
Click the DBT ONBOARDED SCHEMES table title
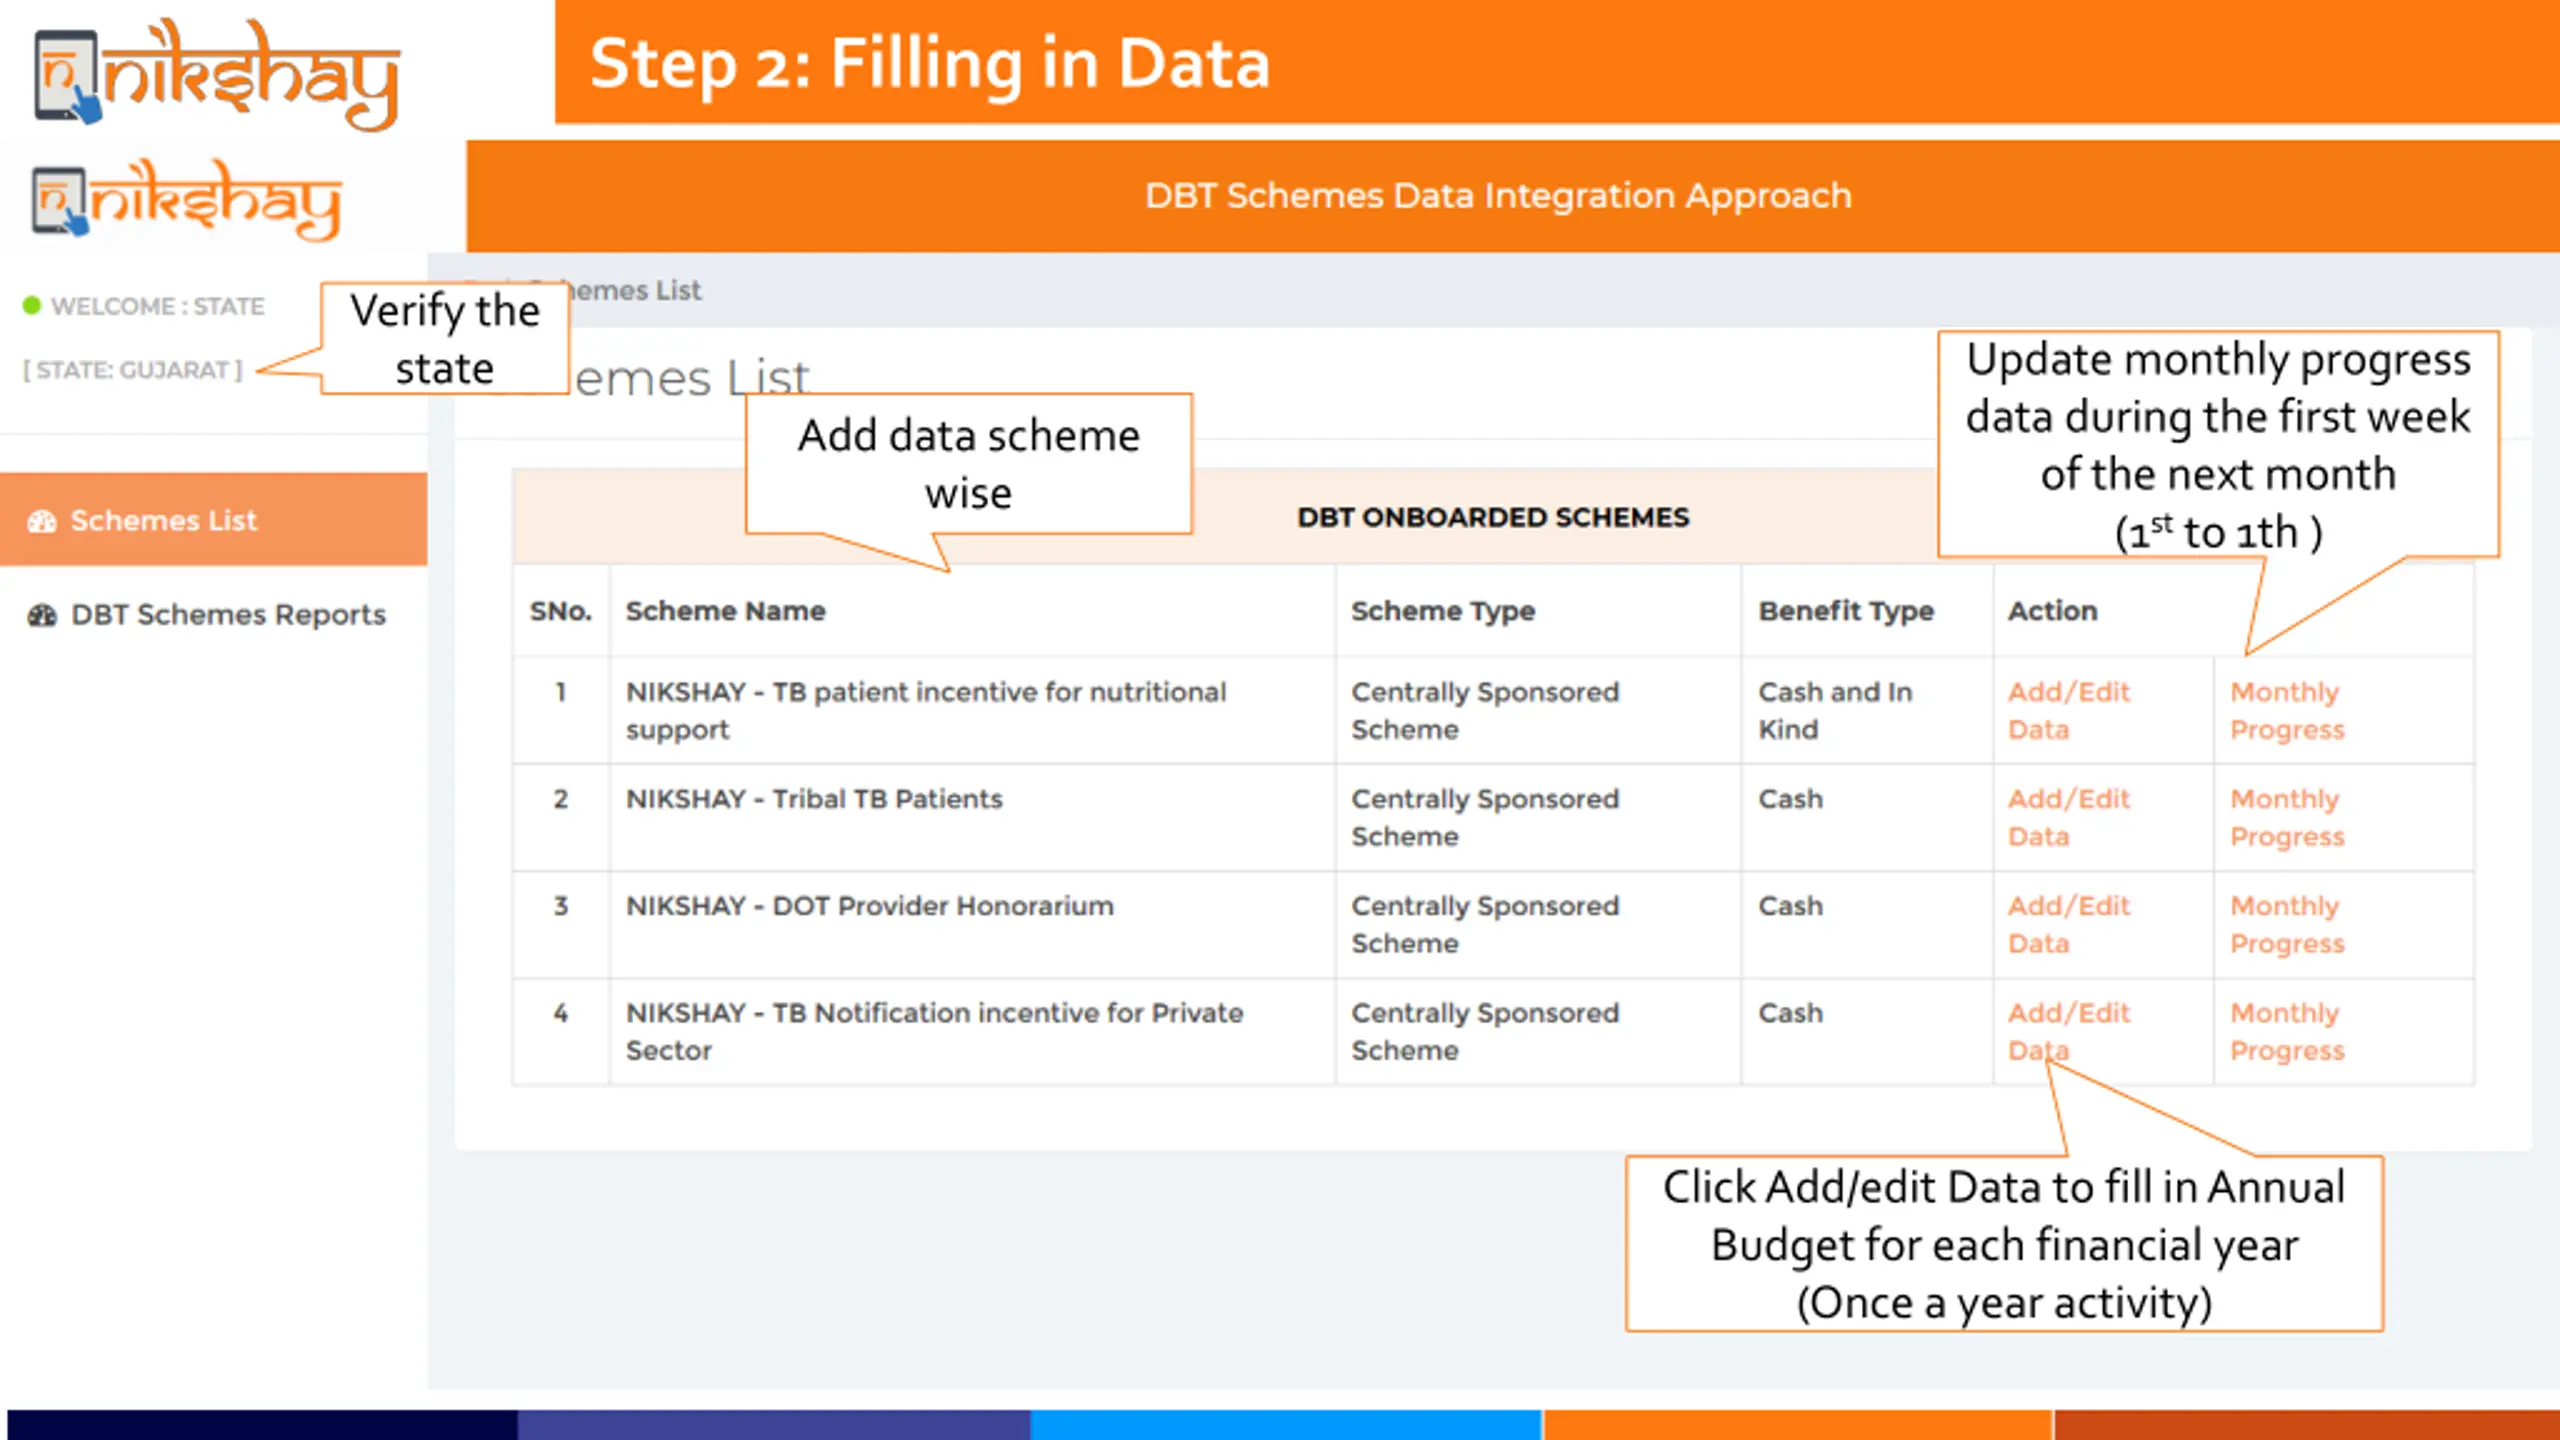pyautogui.click(x=1493, y=517)
